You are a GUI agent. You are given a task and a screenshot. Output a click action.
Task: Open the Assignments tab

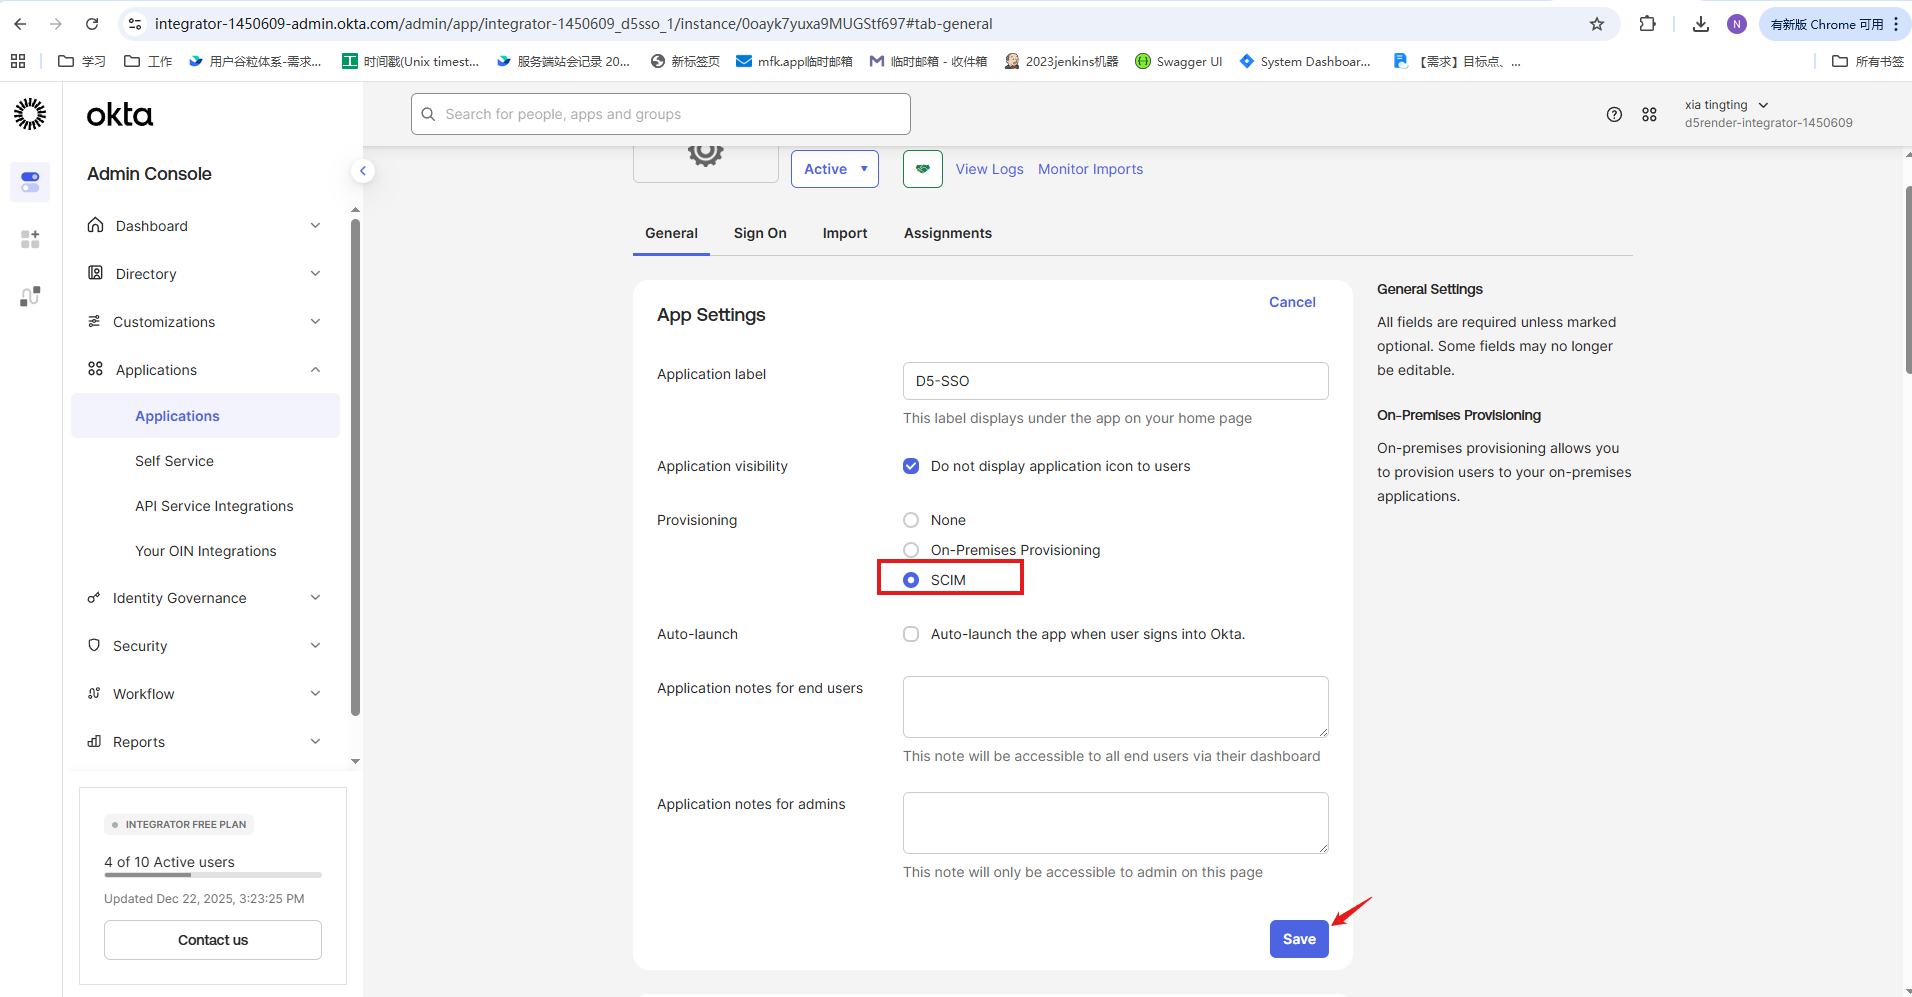pyautogui.click(x=947, y=233)
